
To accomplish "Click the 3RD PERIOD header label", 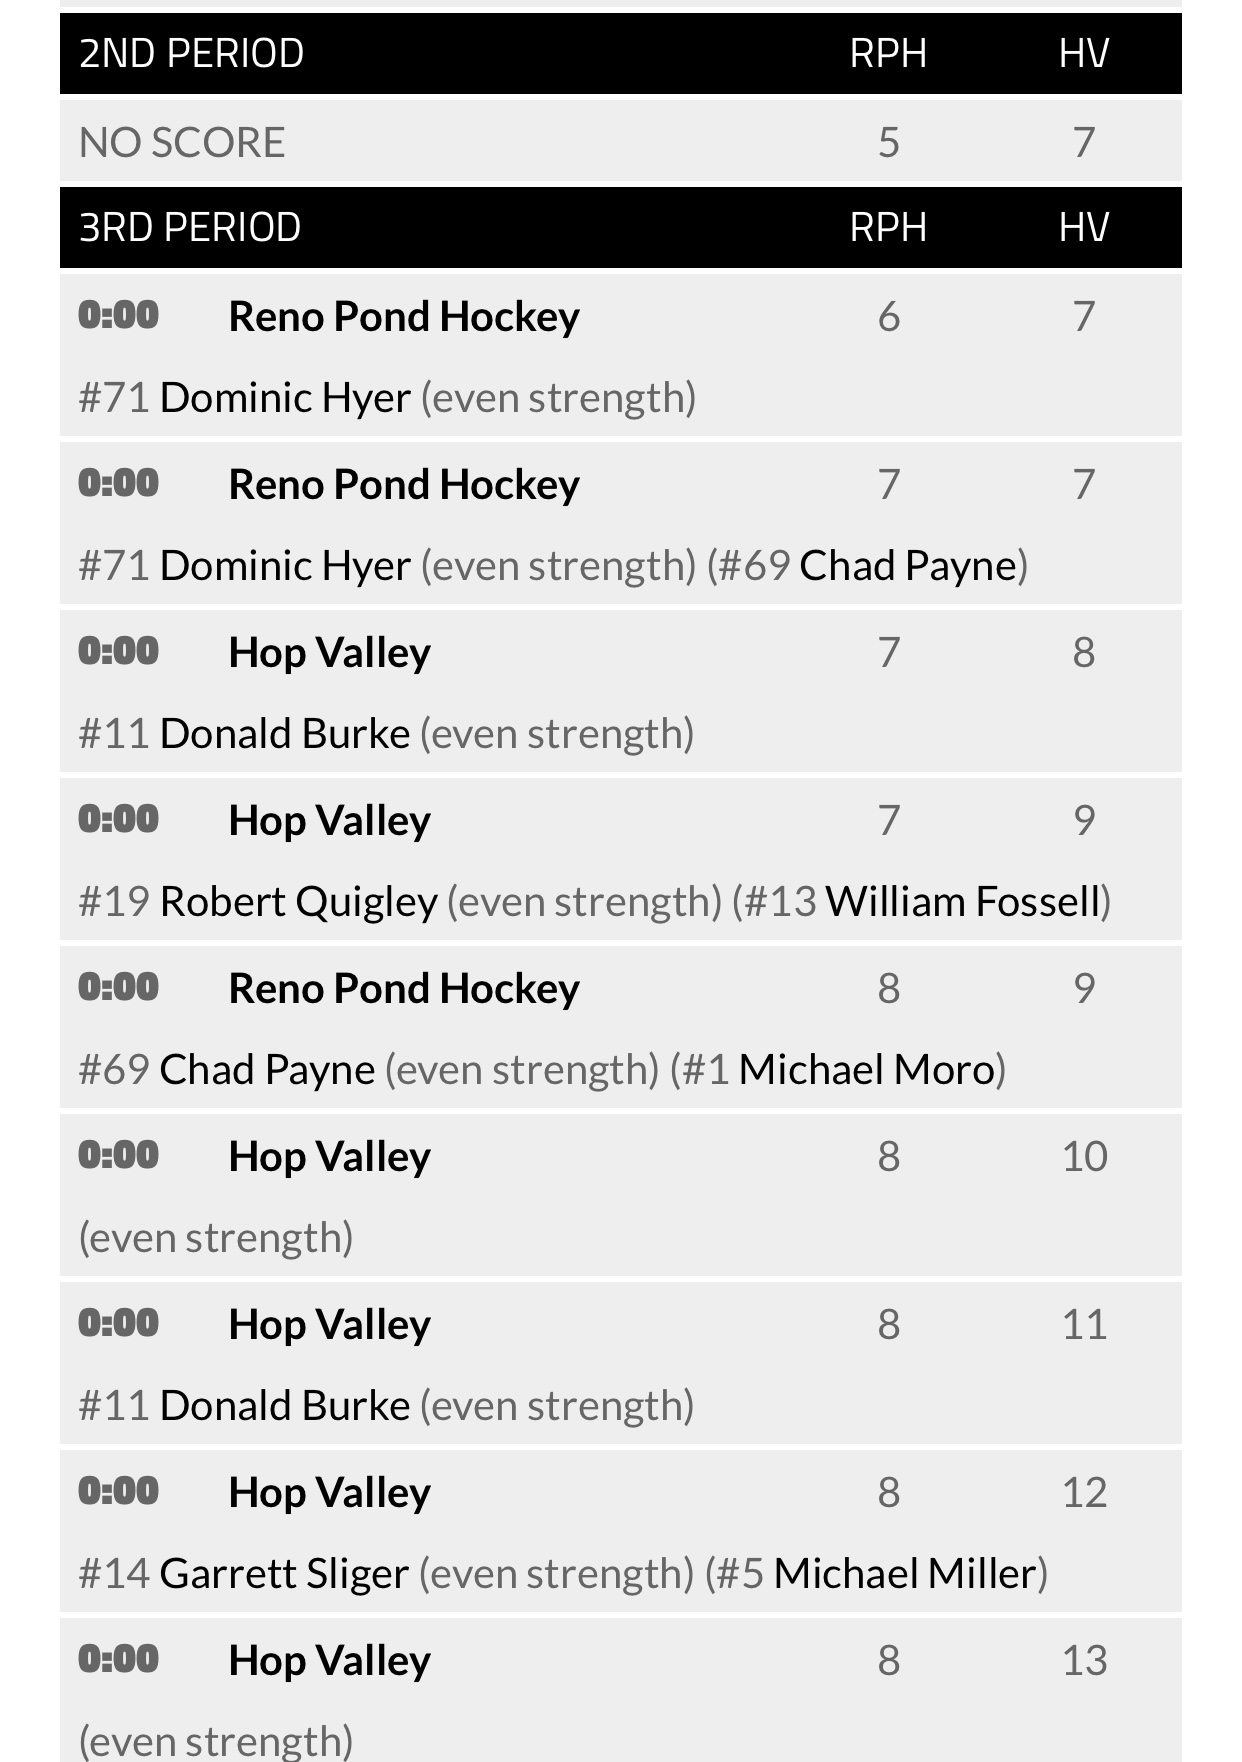I will click(x=190, y=228).
